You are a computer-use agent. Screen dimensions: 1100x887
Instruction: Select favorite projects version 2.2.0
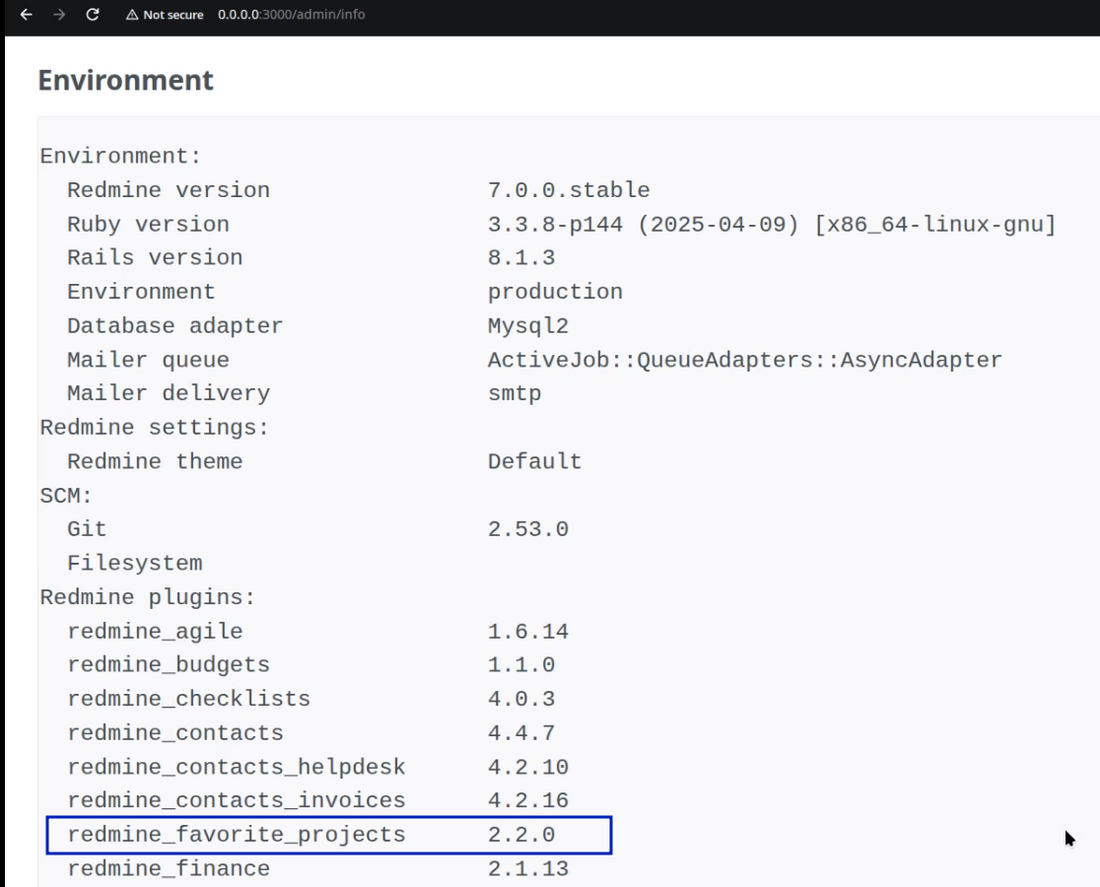(x=521, y=835)
